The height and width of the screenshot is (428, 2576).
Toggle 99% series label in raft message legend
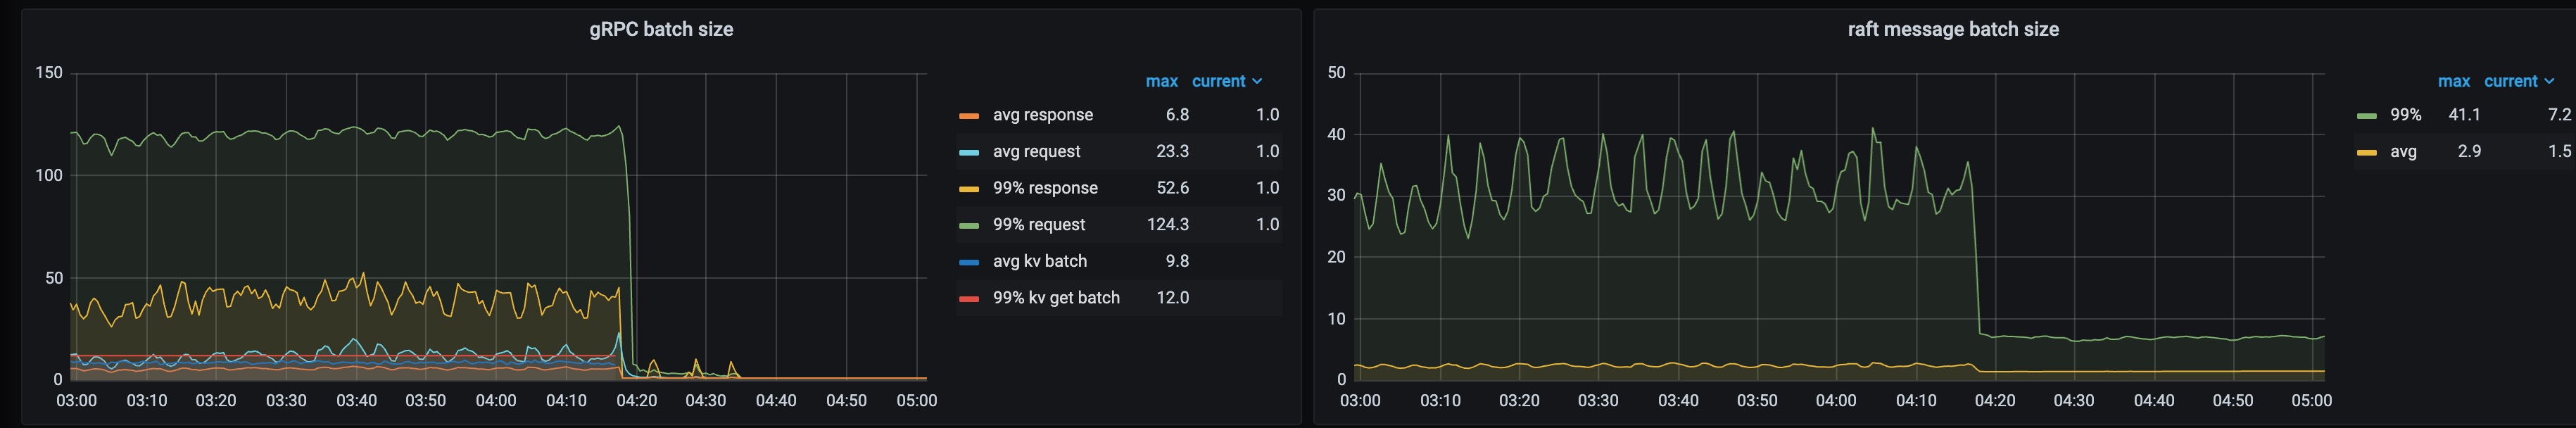2405,115
